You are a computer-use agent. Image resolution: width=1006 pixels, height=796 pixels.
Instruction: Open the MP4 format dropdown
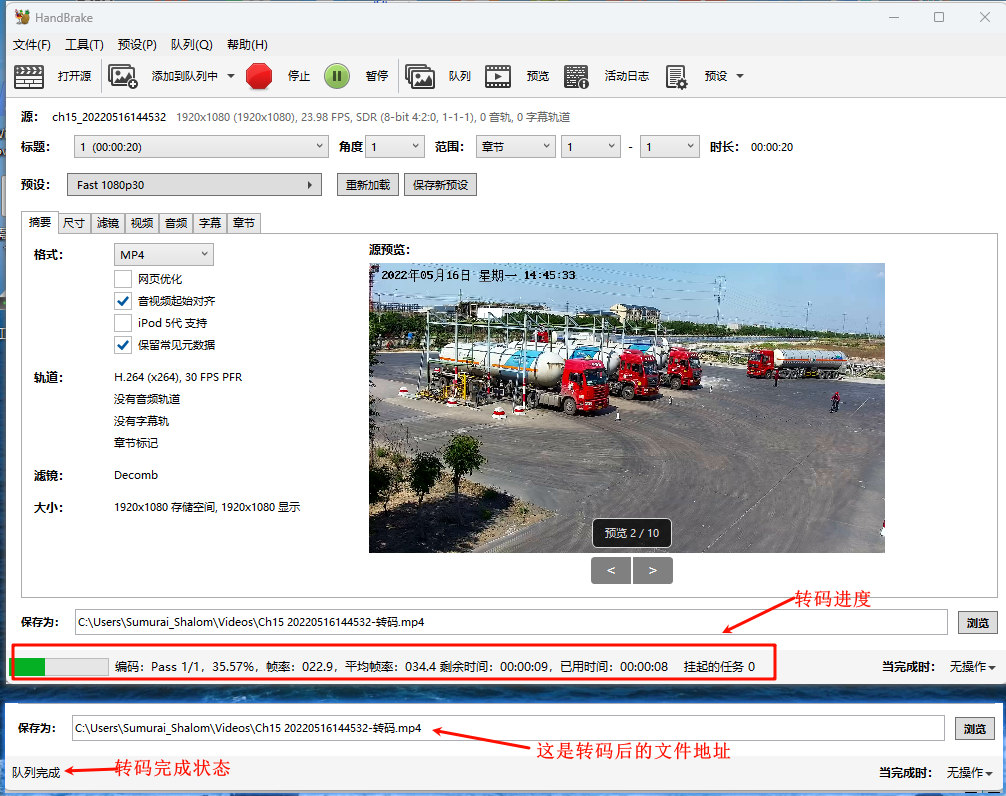pos(164,255)
